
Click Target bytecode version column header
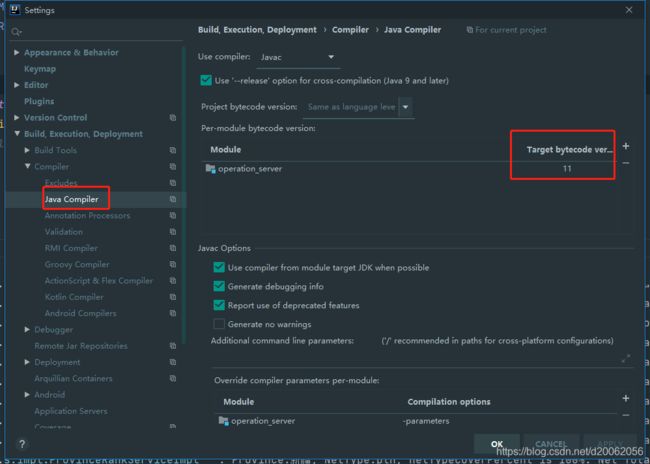coord(570,150)
